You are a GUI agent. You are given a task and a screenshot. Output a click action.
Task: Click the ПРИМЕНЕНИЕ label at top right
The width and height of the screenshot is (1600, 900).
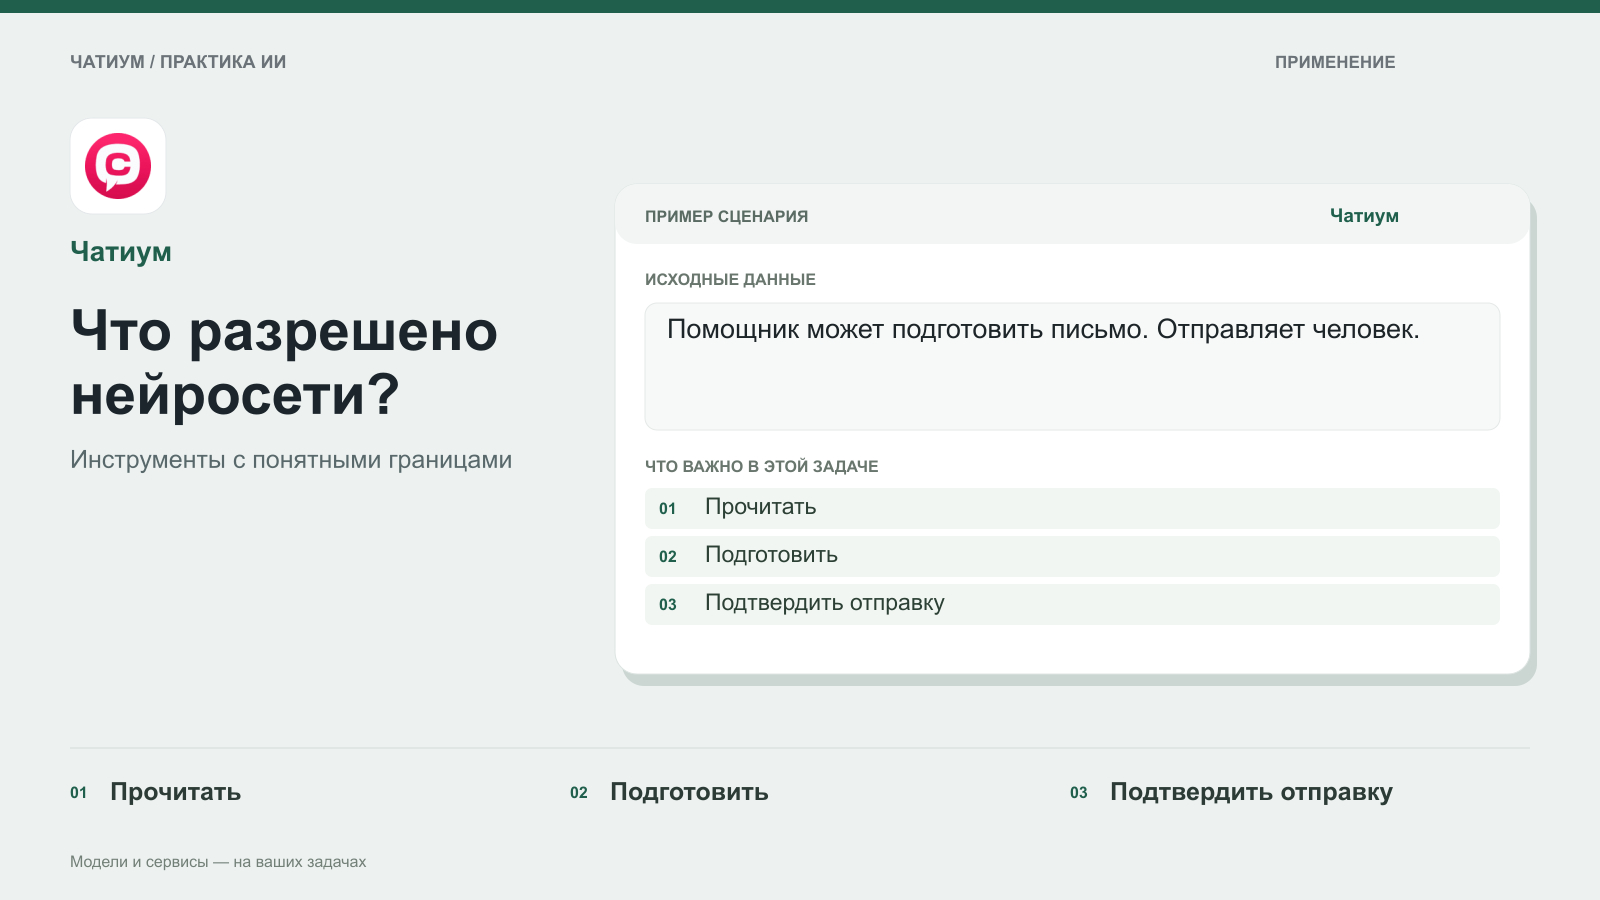click(x=1335, y=62)
